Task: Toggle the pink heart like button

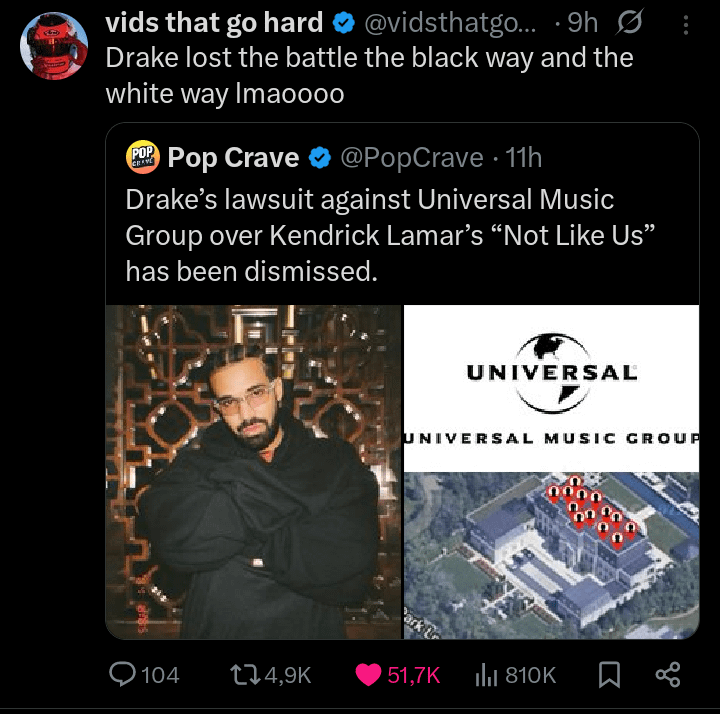Action: (x=369, y=675)
